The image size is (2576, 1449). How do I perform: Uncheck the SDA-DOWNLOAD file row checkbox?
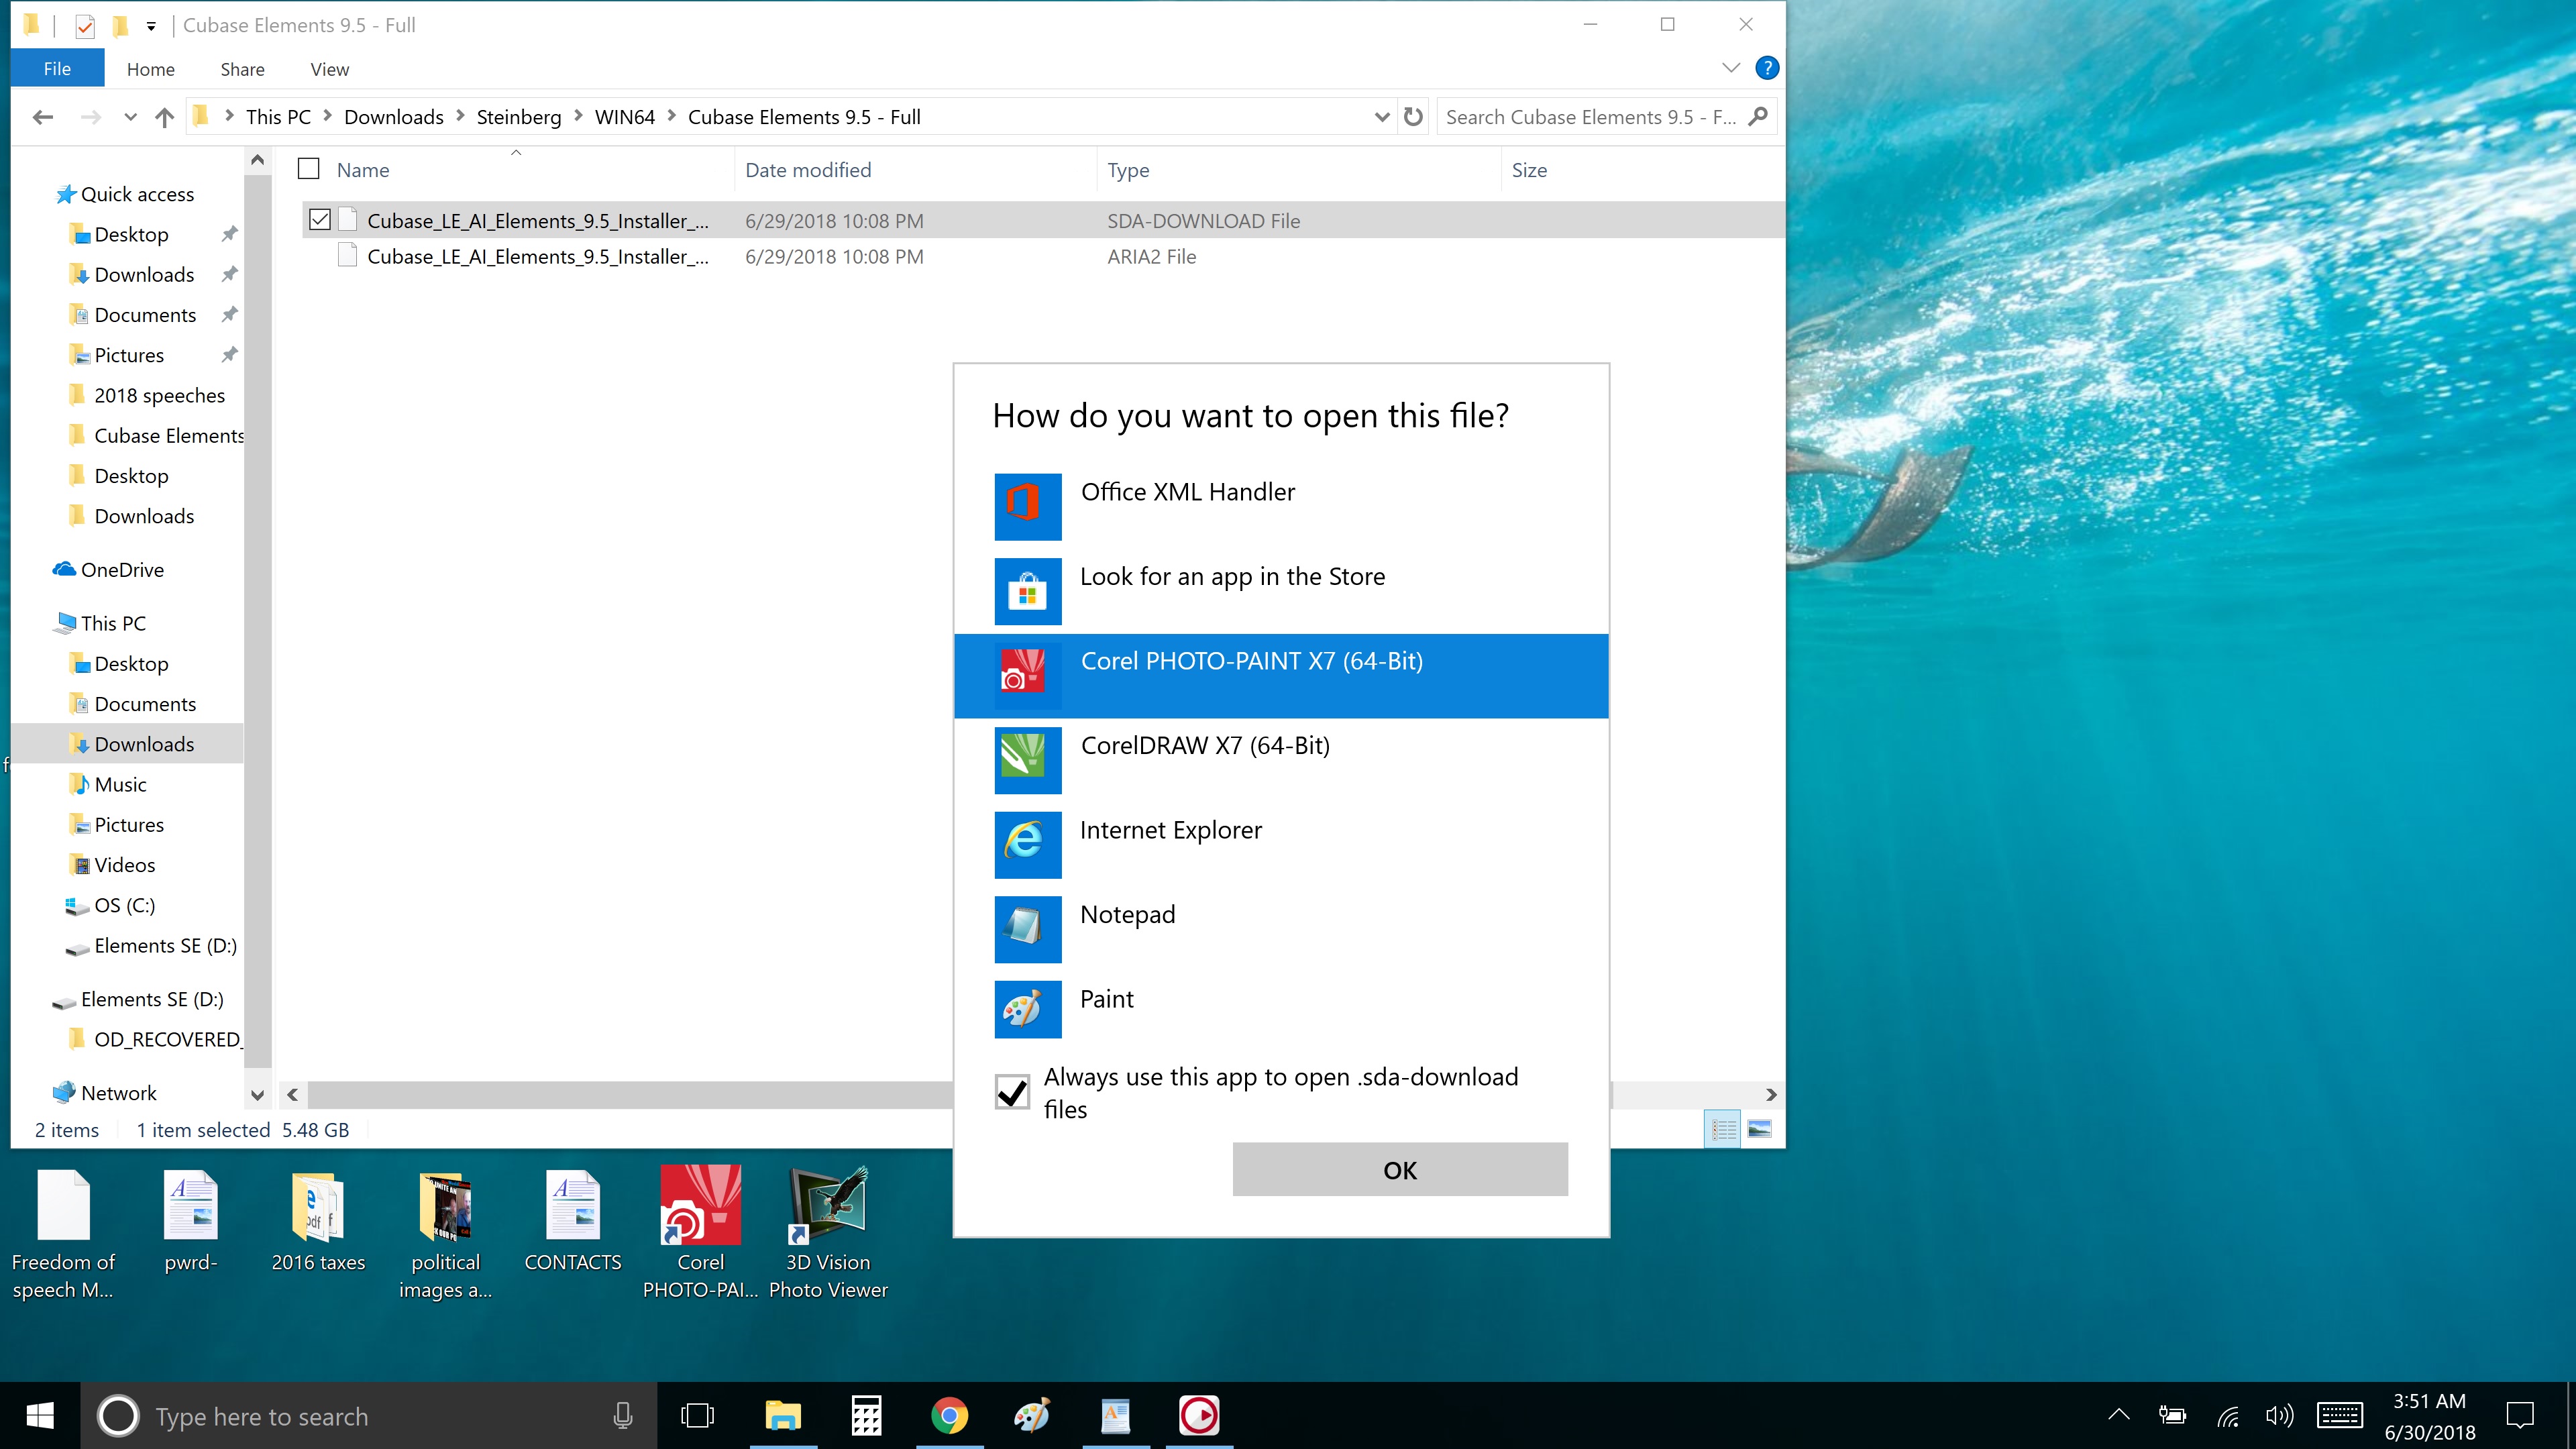point(320,220)
